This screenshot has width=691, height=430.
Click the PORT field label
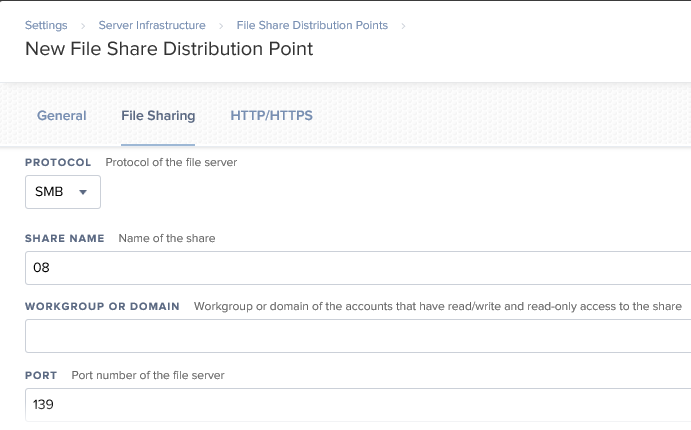point(41,375)
